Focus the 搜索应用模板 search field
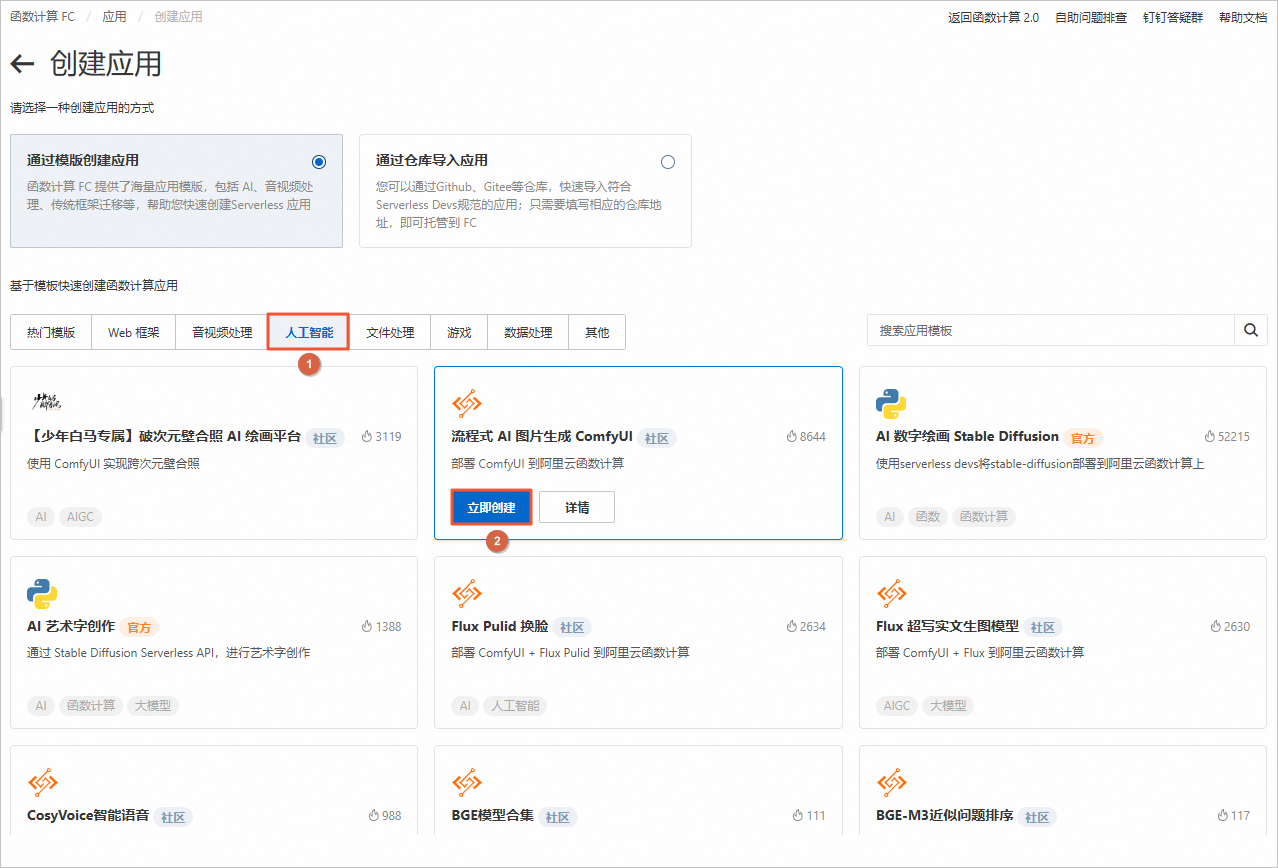This screenshot has width=1278, height=868. [x=1052, y=330]
